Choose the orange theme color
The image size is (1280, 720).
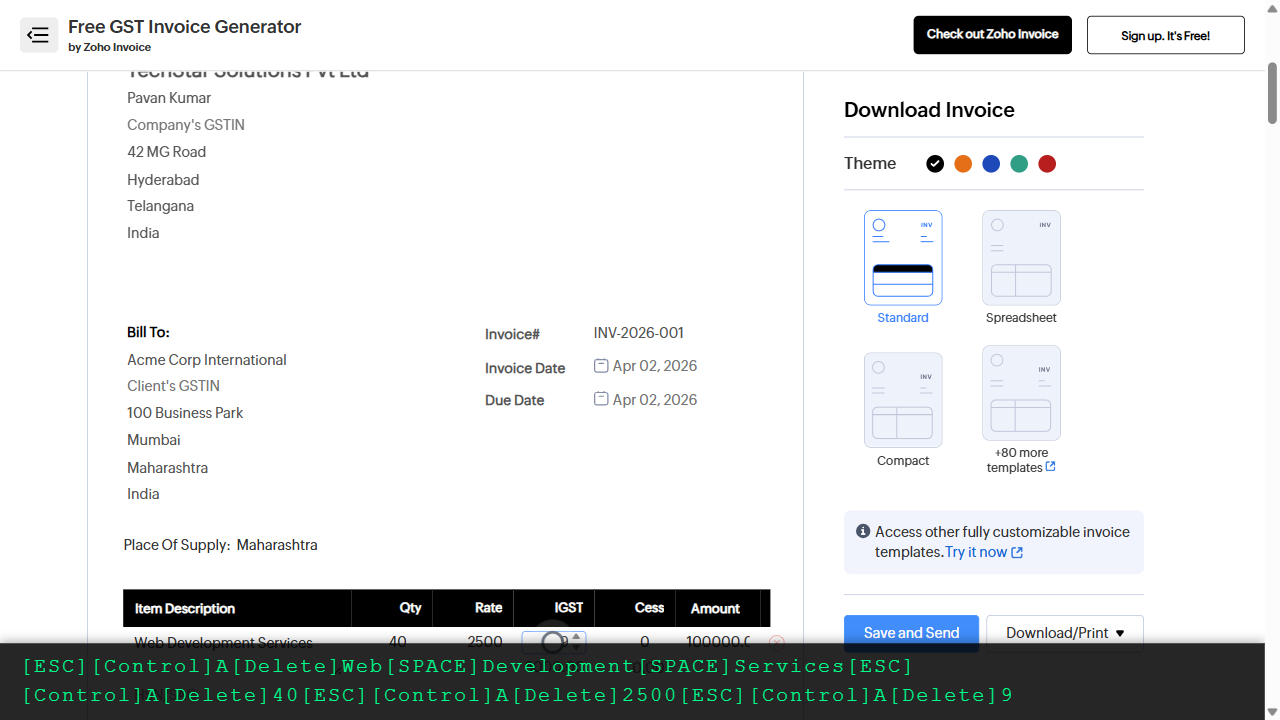pyautogui.click(x=963, y=164)
